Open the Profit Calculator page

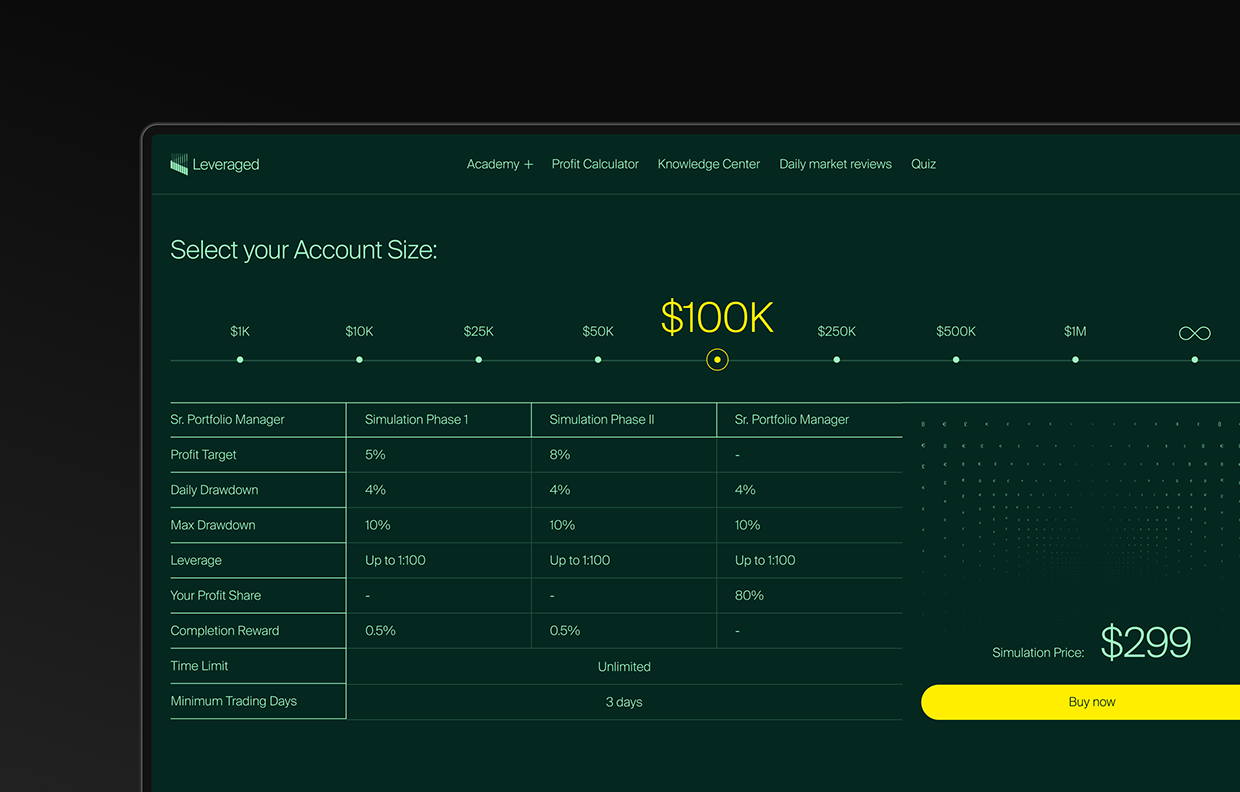point(595,164)
